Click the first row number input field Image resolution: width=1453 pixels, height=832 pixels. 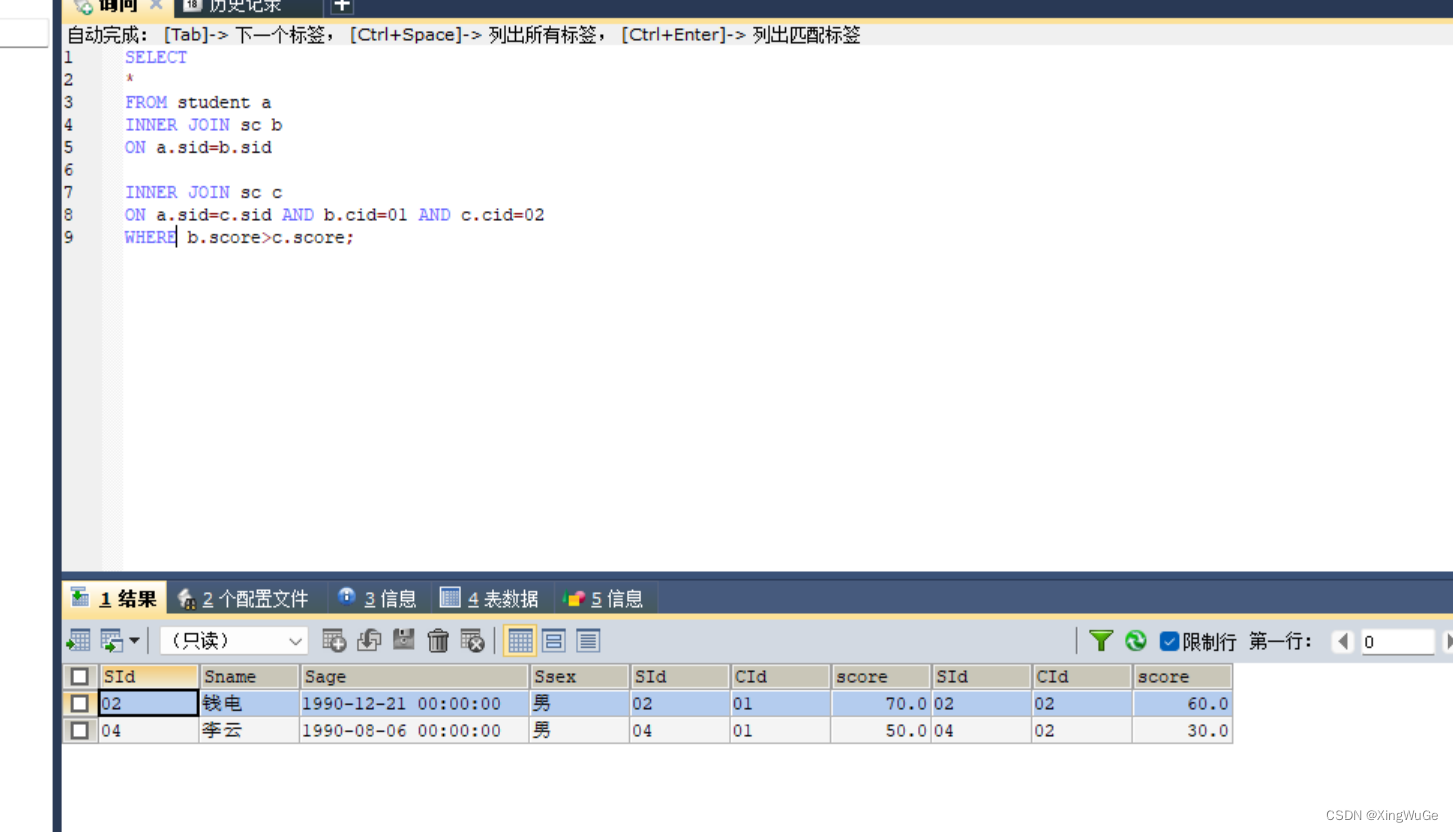[x=1398, y=641]
